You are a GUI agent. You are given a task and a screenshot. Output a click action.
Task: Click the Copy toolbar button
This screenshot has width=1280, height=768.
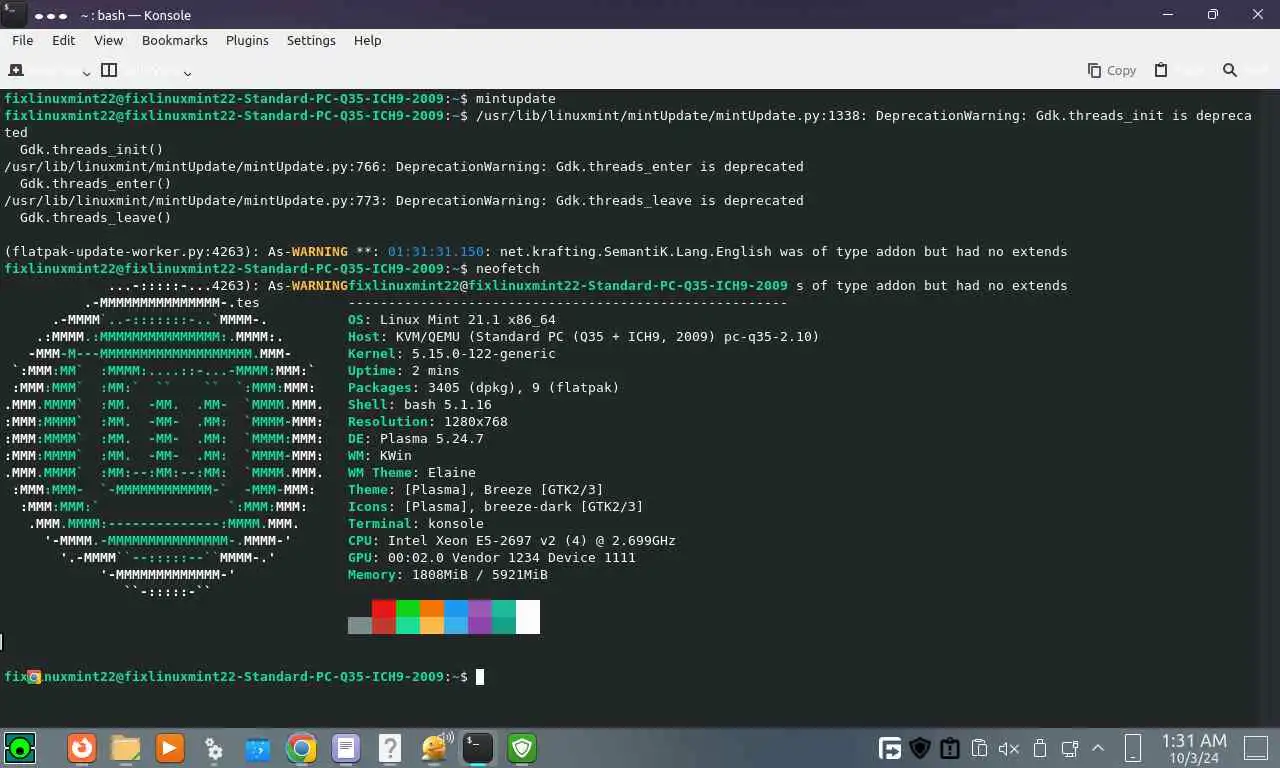click(1112, 70)
